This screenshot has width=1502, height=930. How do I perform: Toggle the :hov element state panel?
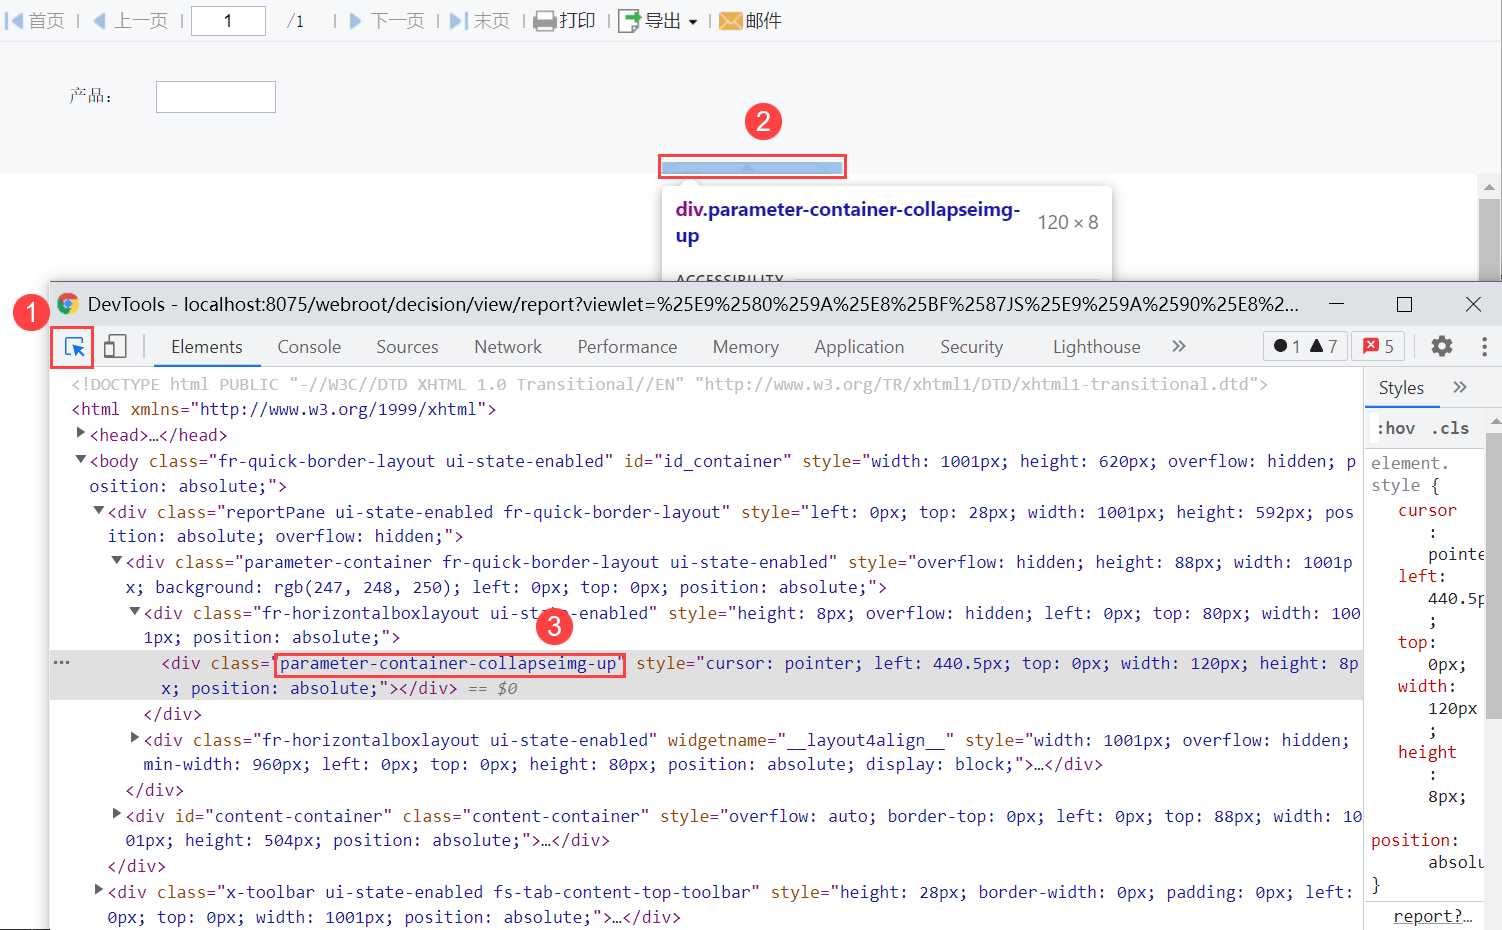(1396, 428)
